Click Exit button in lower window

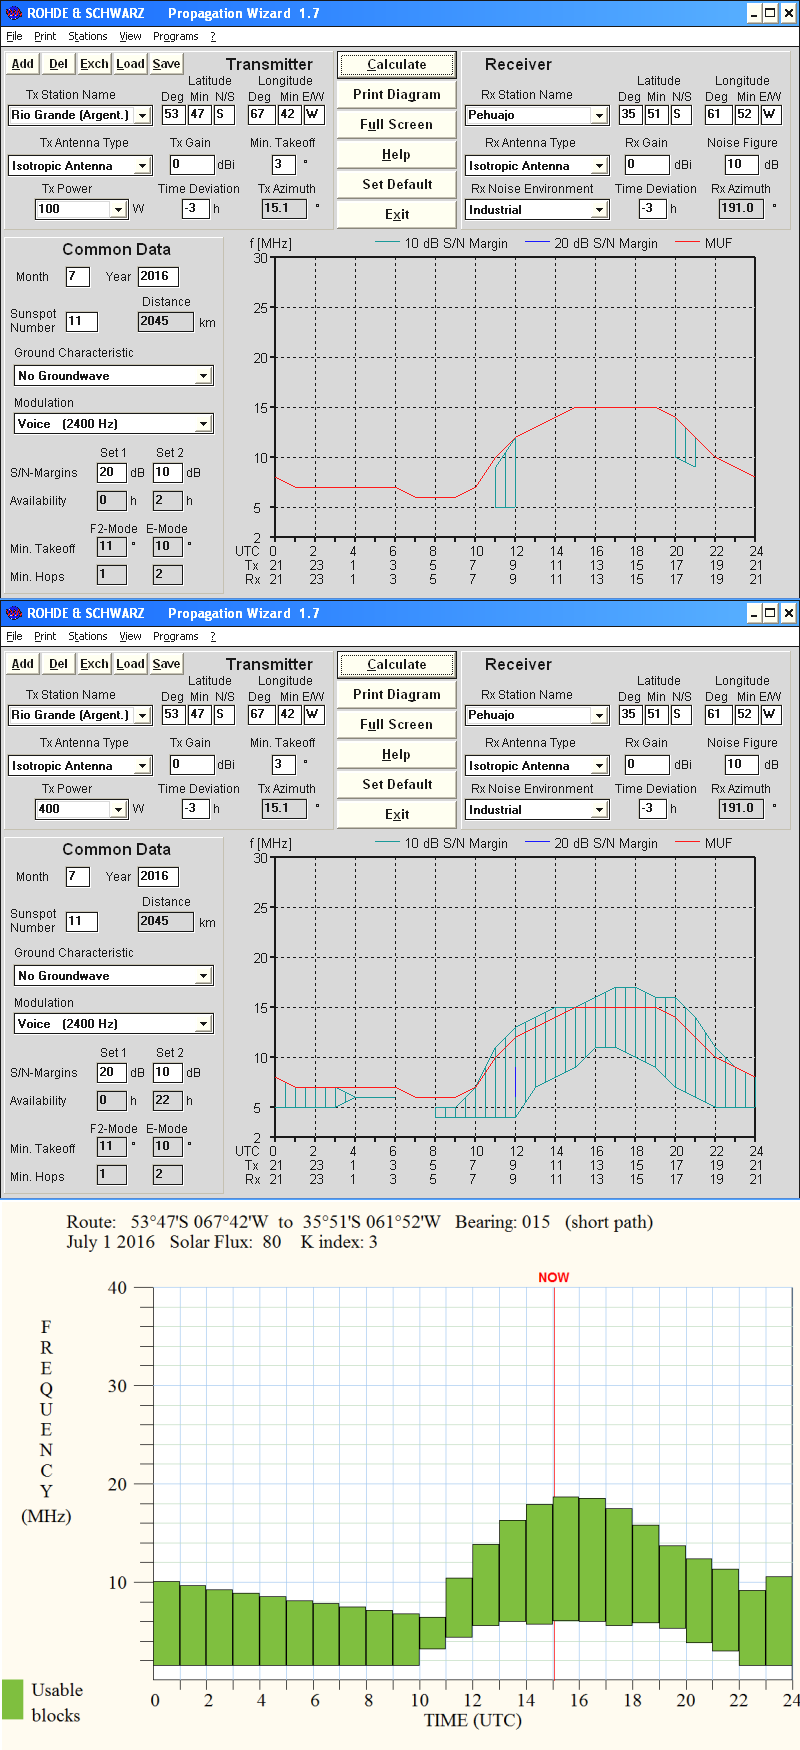click(x=397, y=815)
